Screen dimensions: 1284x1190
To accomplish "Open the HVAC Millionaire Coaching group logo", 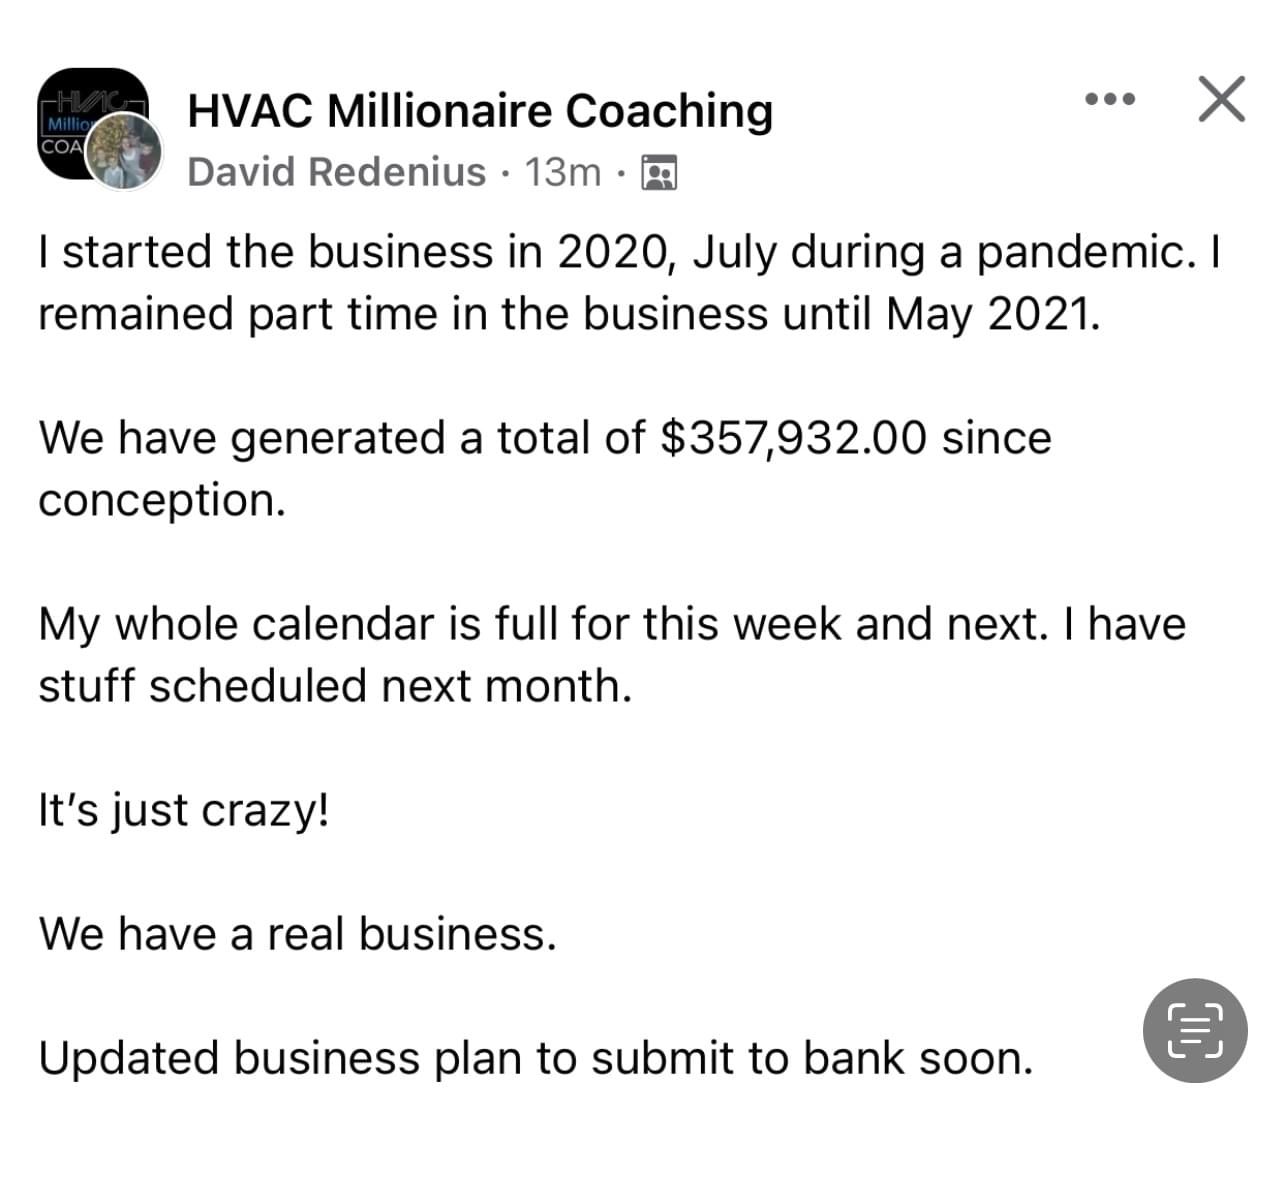I will [x=92, y=122].
